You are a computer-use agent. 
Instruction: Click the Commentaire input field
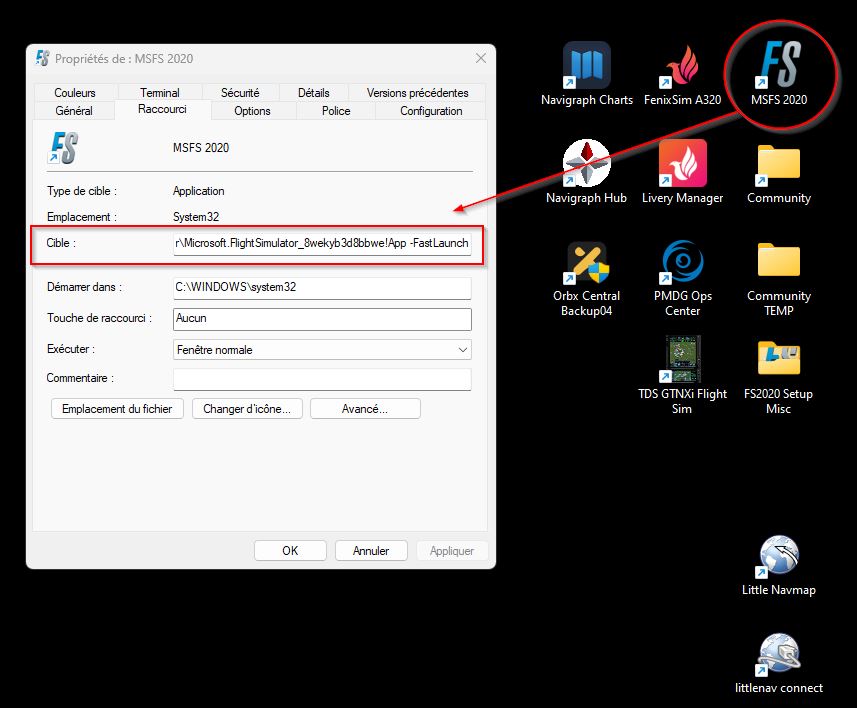[x=322, y=379]
